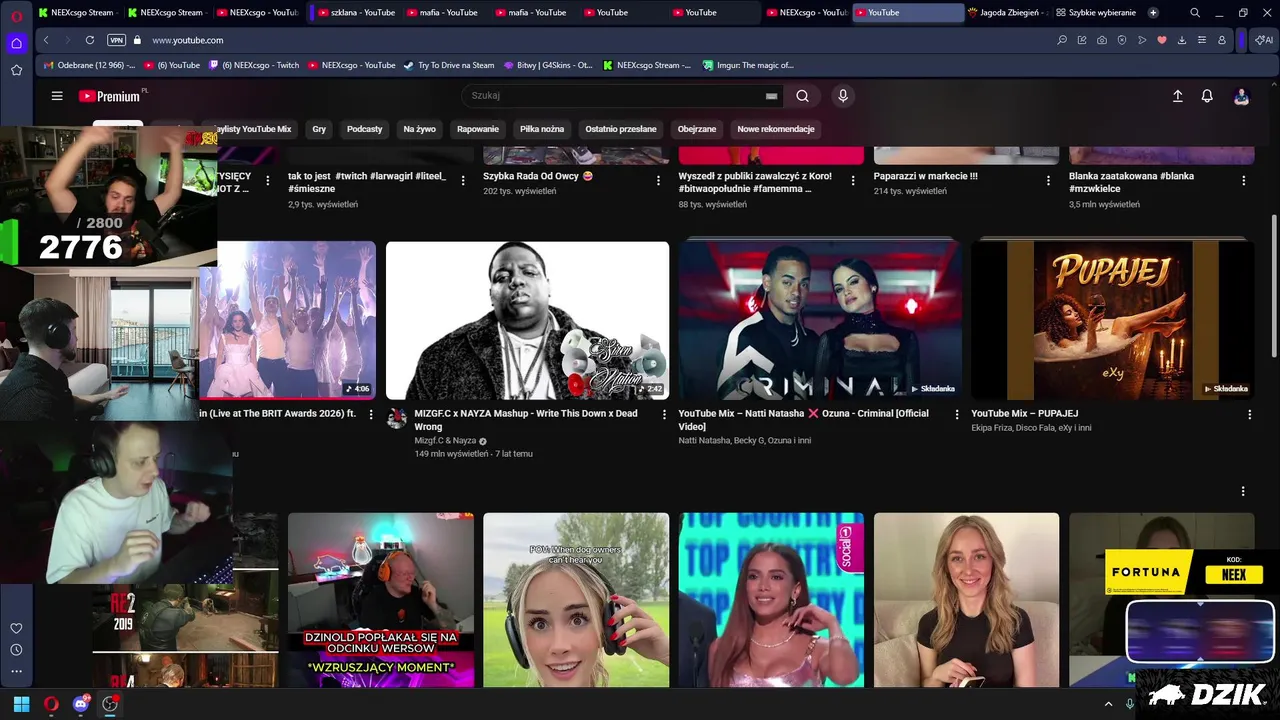1280x720 pixels.
Task: Take a snapshot with the camera icon
Action: pos(1102,40)
